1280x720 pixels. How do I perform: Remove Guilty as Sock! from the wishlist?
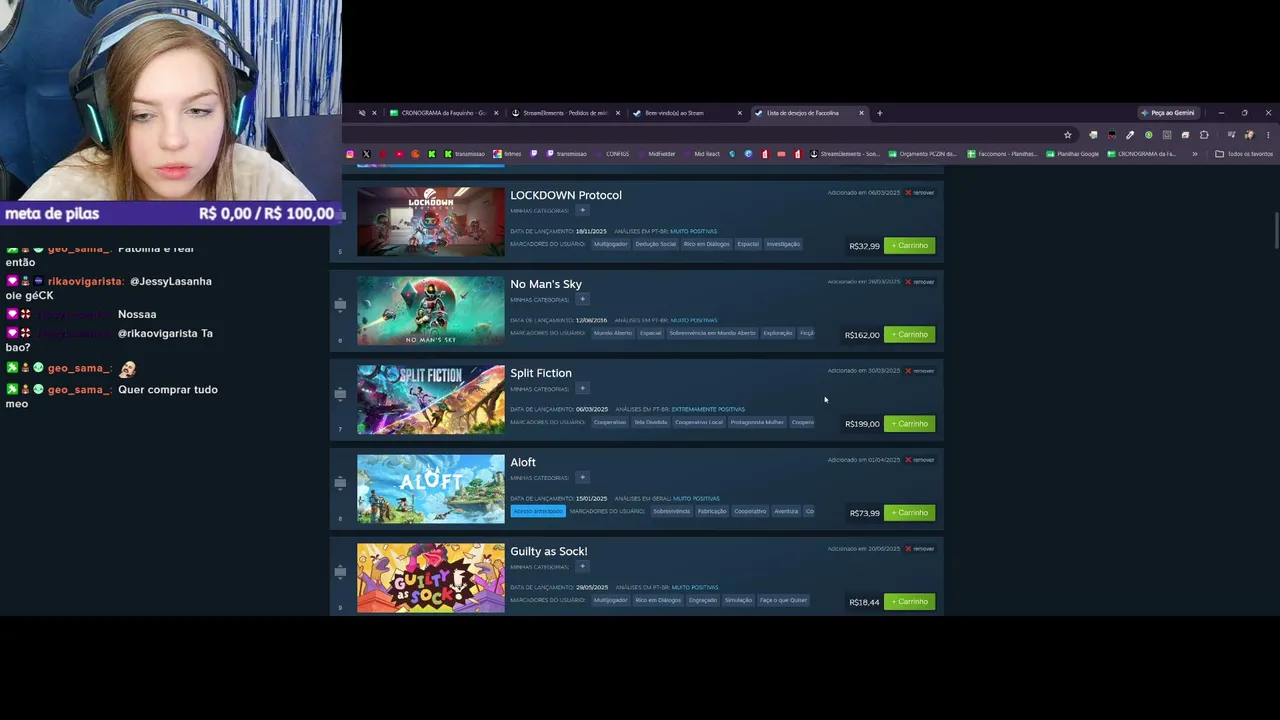tap(919, 549)
